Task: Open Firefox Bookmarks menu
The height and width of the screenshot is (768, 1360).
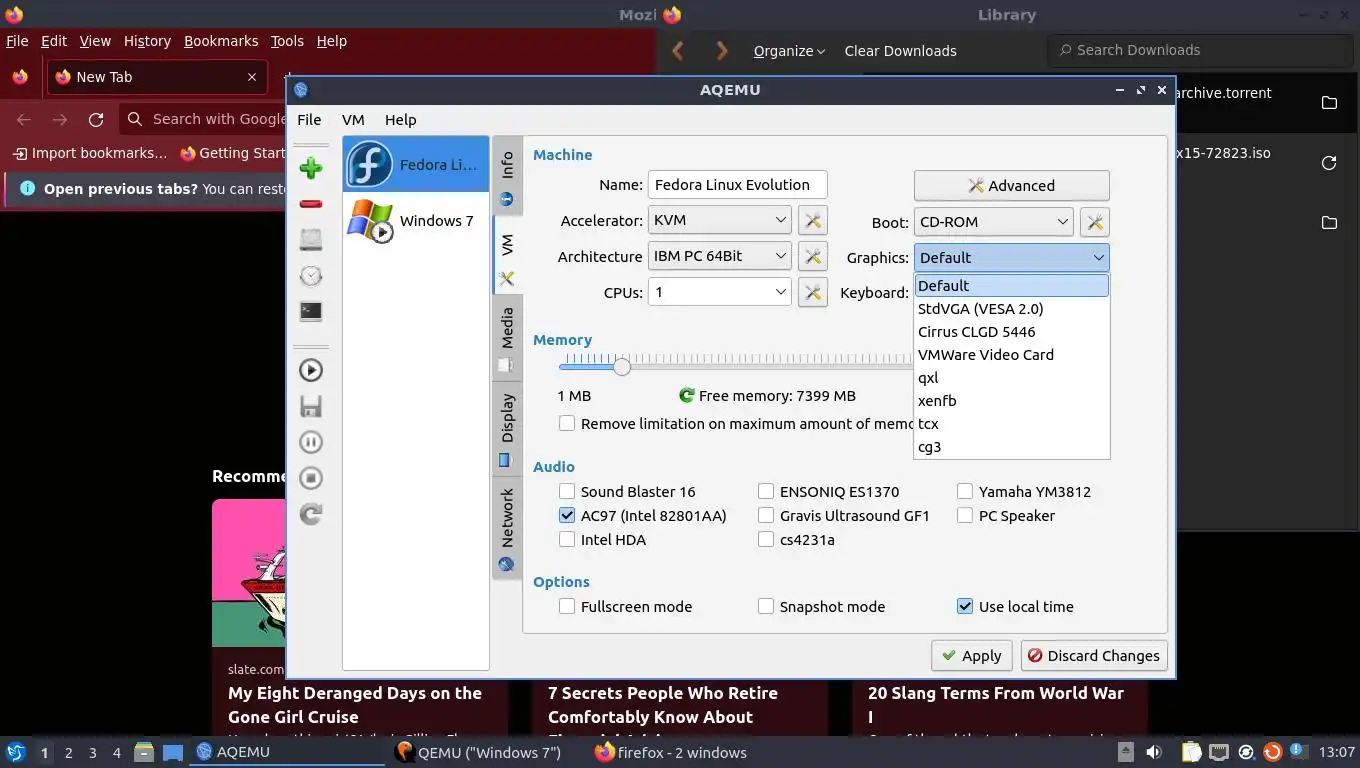Action: (221, 41)
